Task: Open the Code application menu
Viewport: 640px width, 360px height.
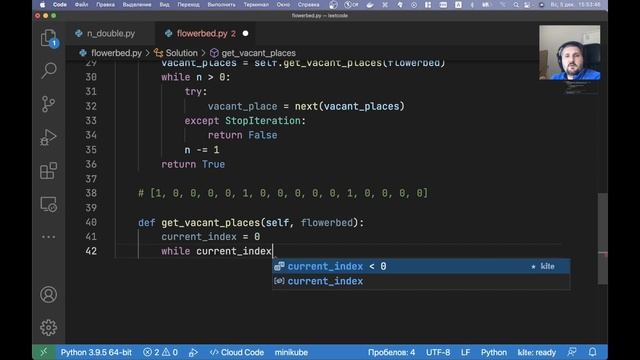Action: click(x=60, y=5)
